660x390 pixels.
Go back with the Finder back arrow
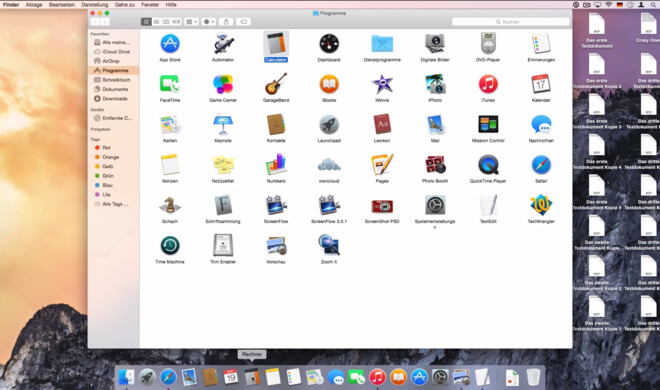[x=95, y=21]
